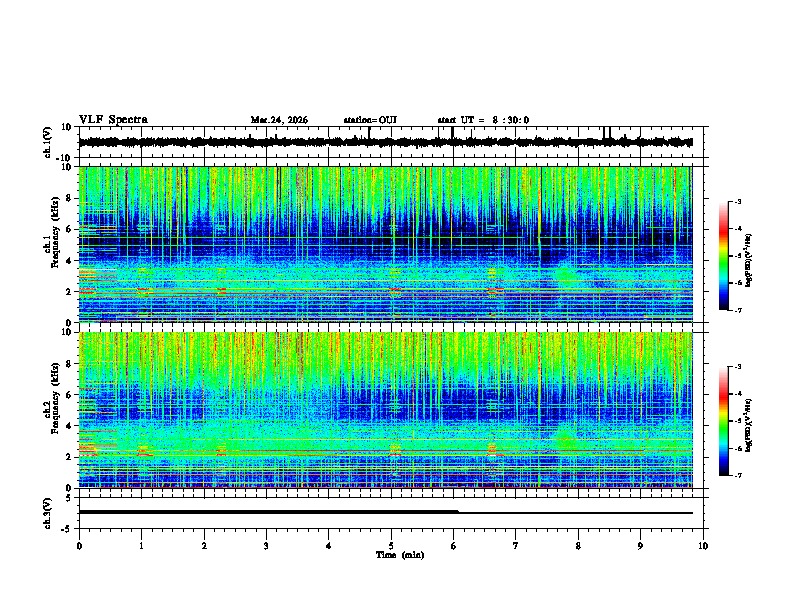Click the ch.2 PSD color bar

pos(723,421)
